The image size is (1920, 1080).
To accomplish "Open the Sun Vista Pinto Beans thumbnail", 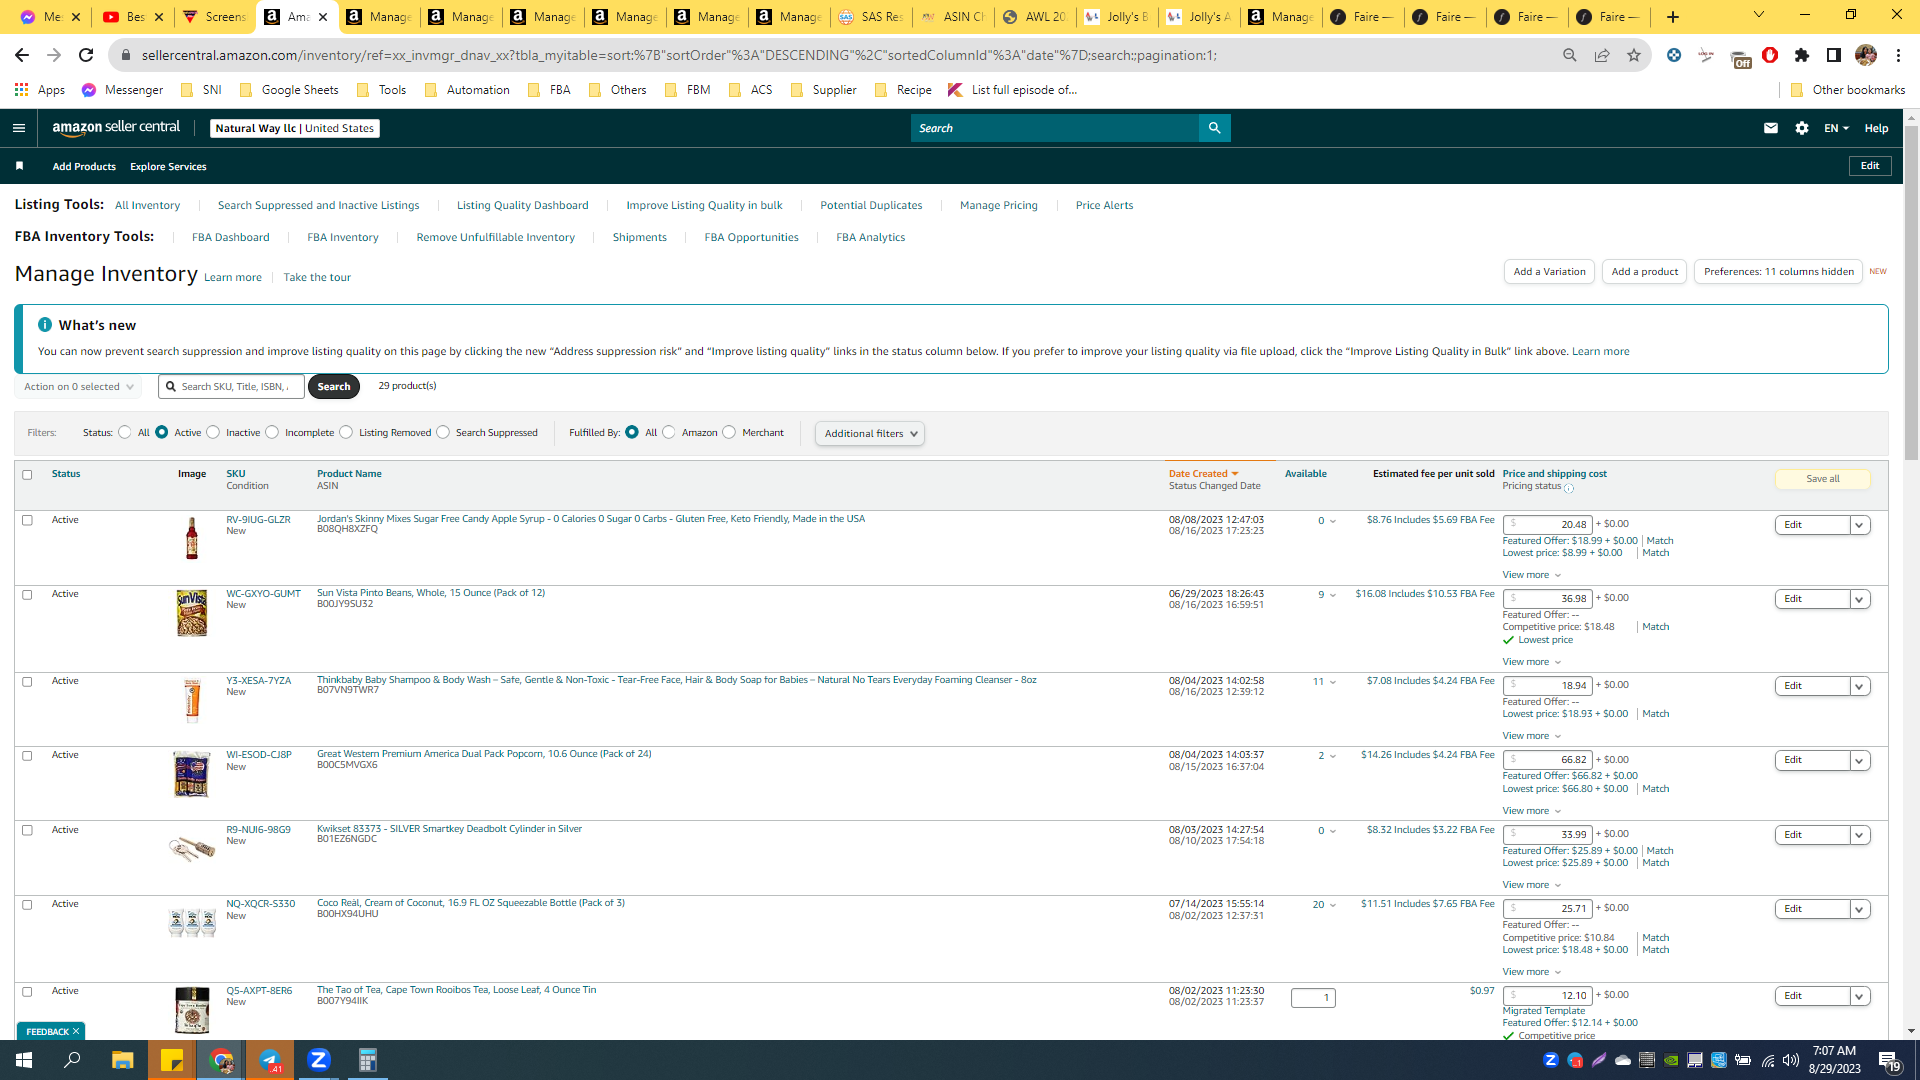I will point(192,613).
